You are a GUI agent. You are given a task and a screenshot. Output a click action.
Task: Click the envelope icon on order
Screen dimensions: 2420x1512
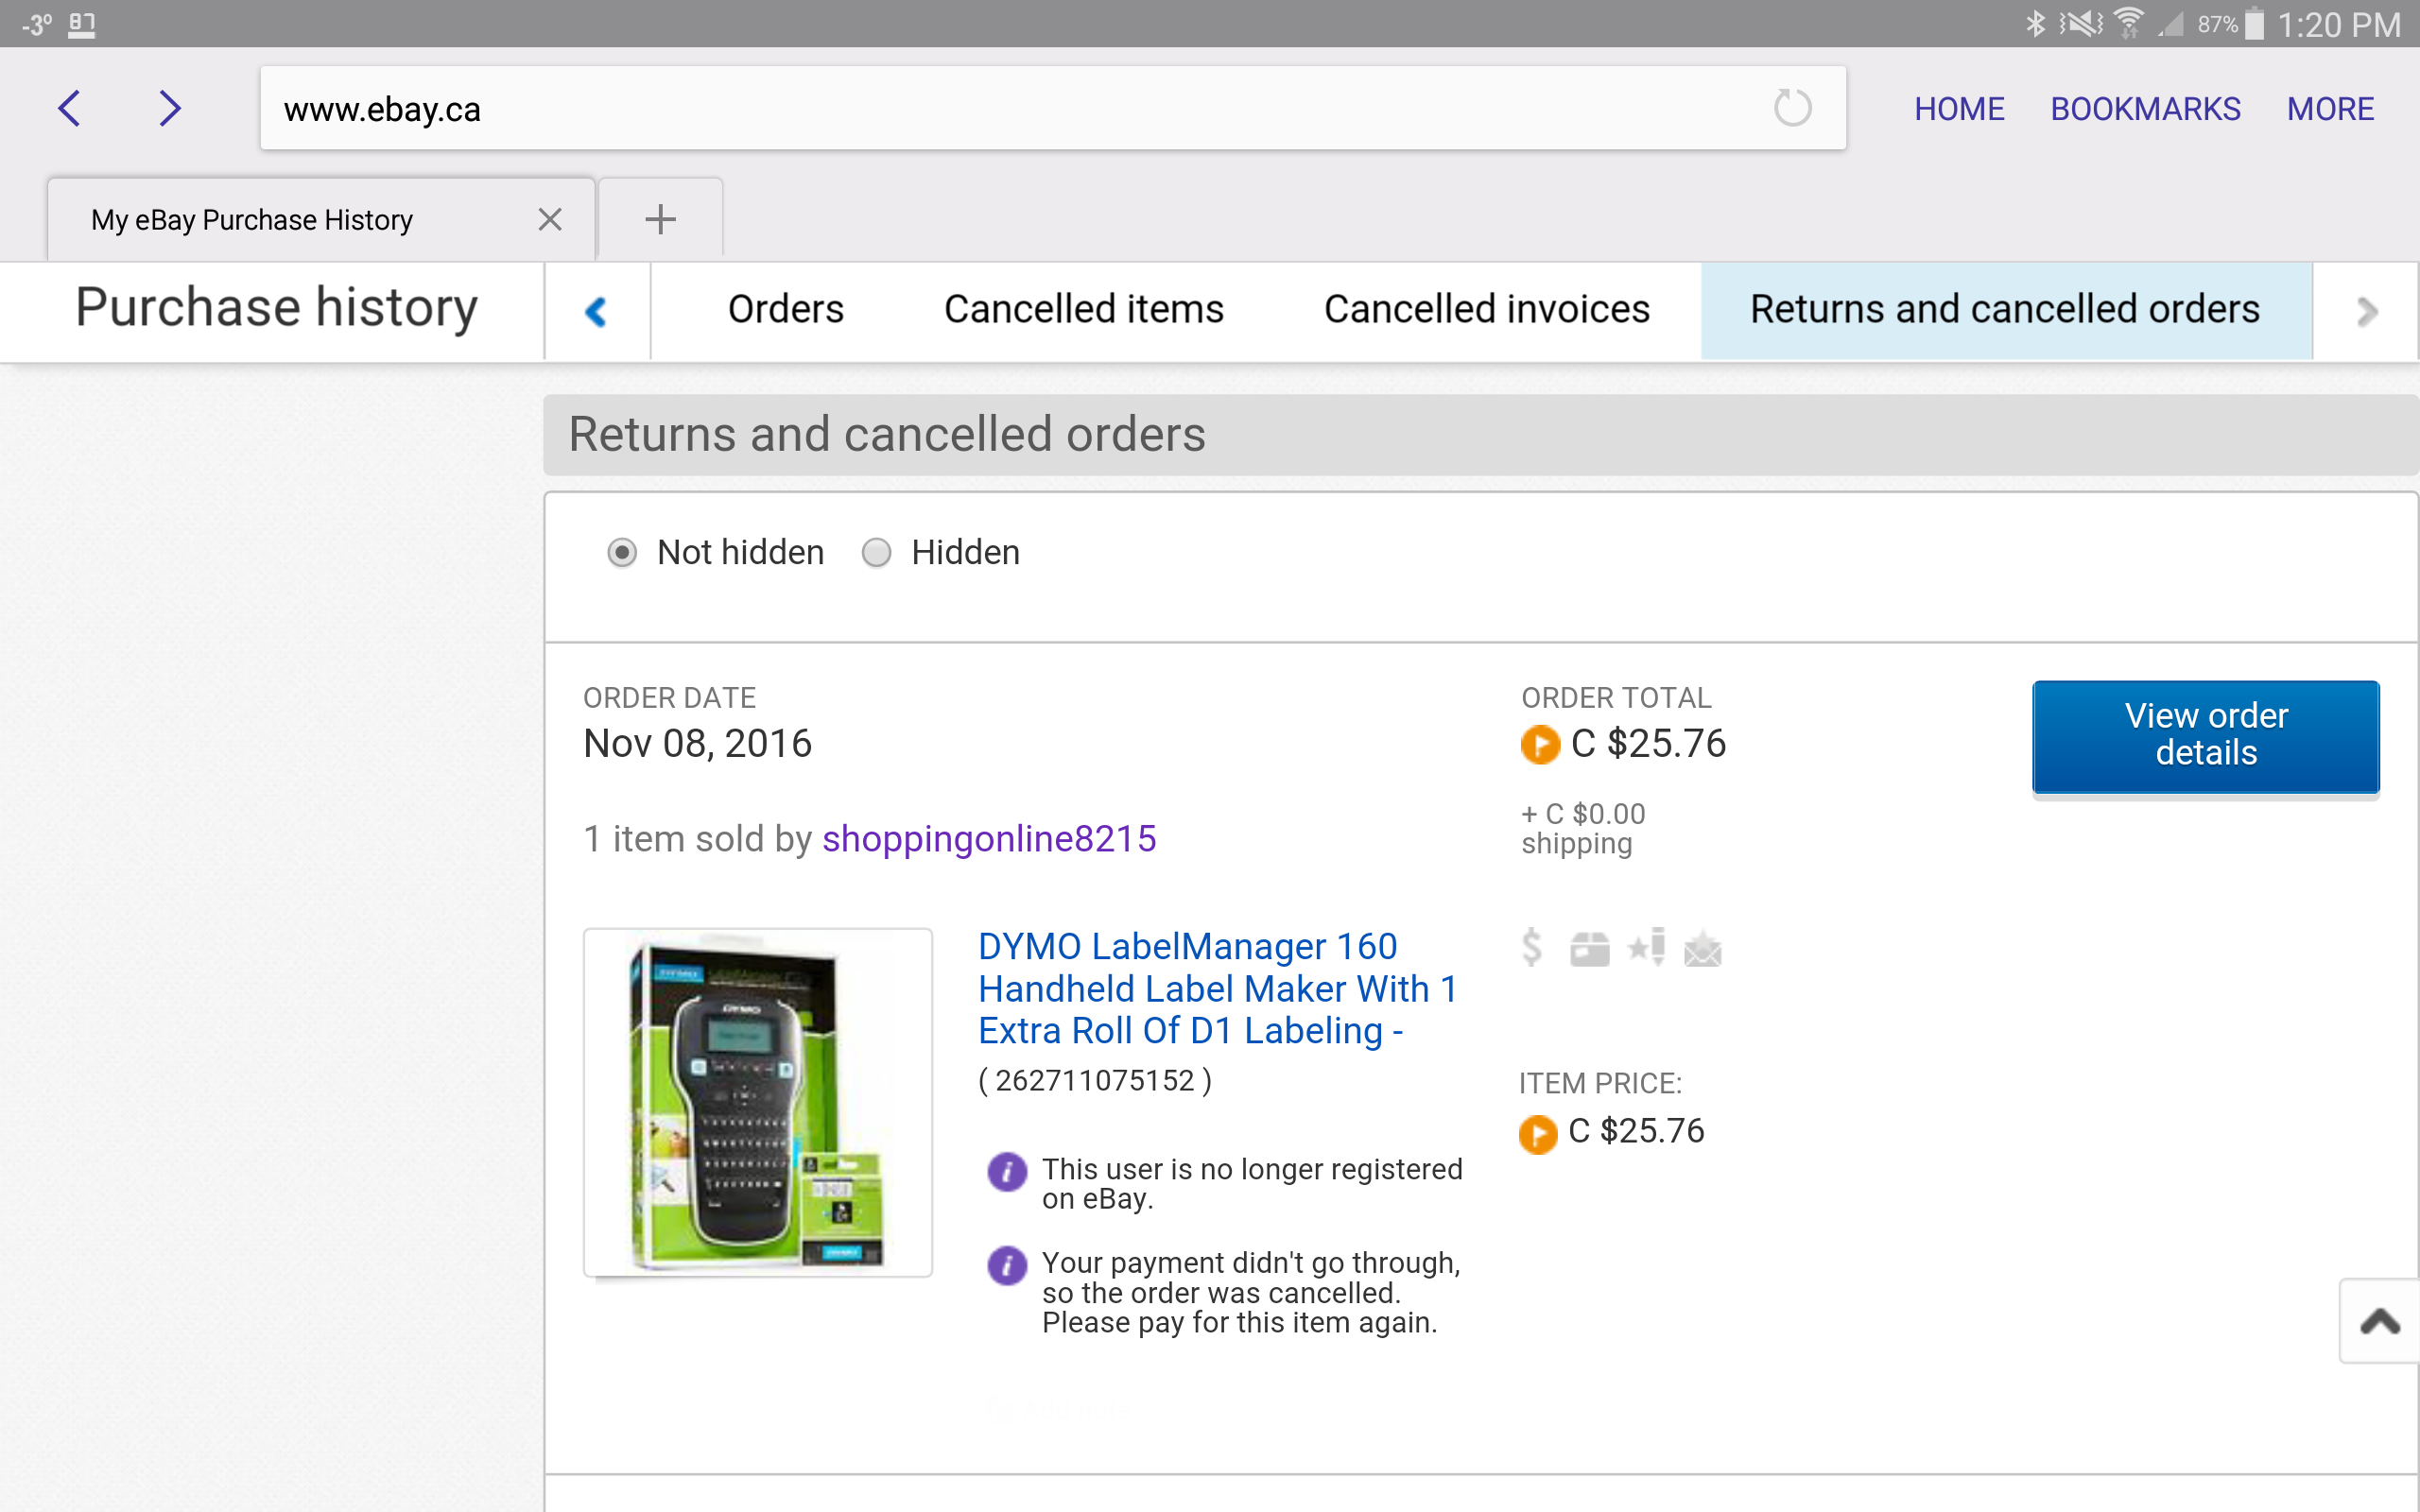(1703, 950)
